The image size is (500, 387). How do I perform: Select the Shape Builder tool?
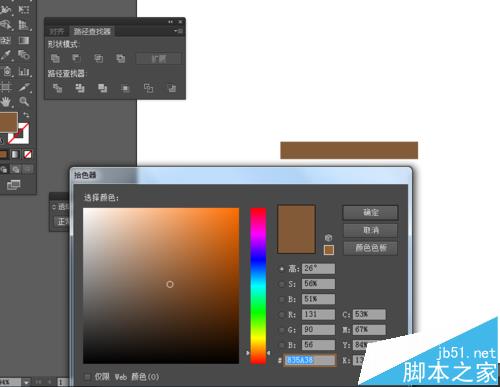6,25
